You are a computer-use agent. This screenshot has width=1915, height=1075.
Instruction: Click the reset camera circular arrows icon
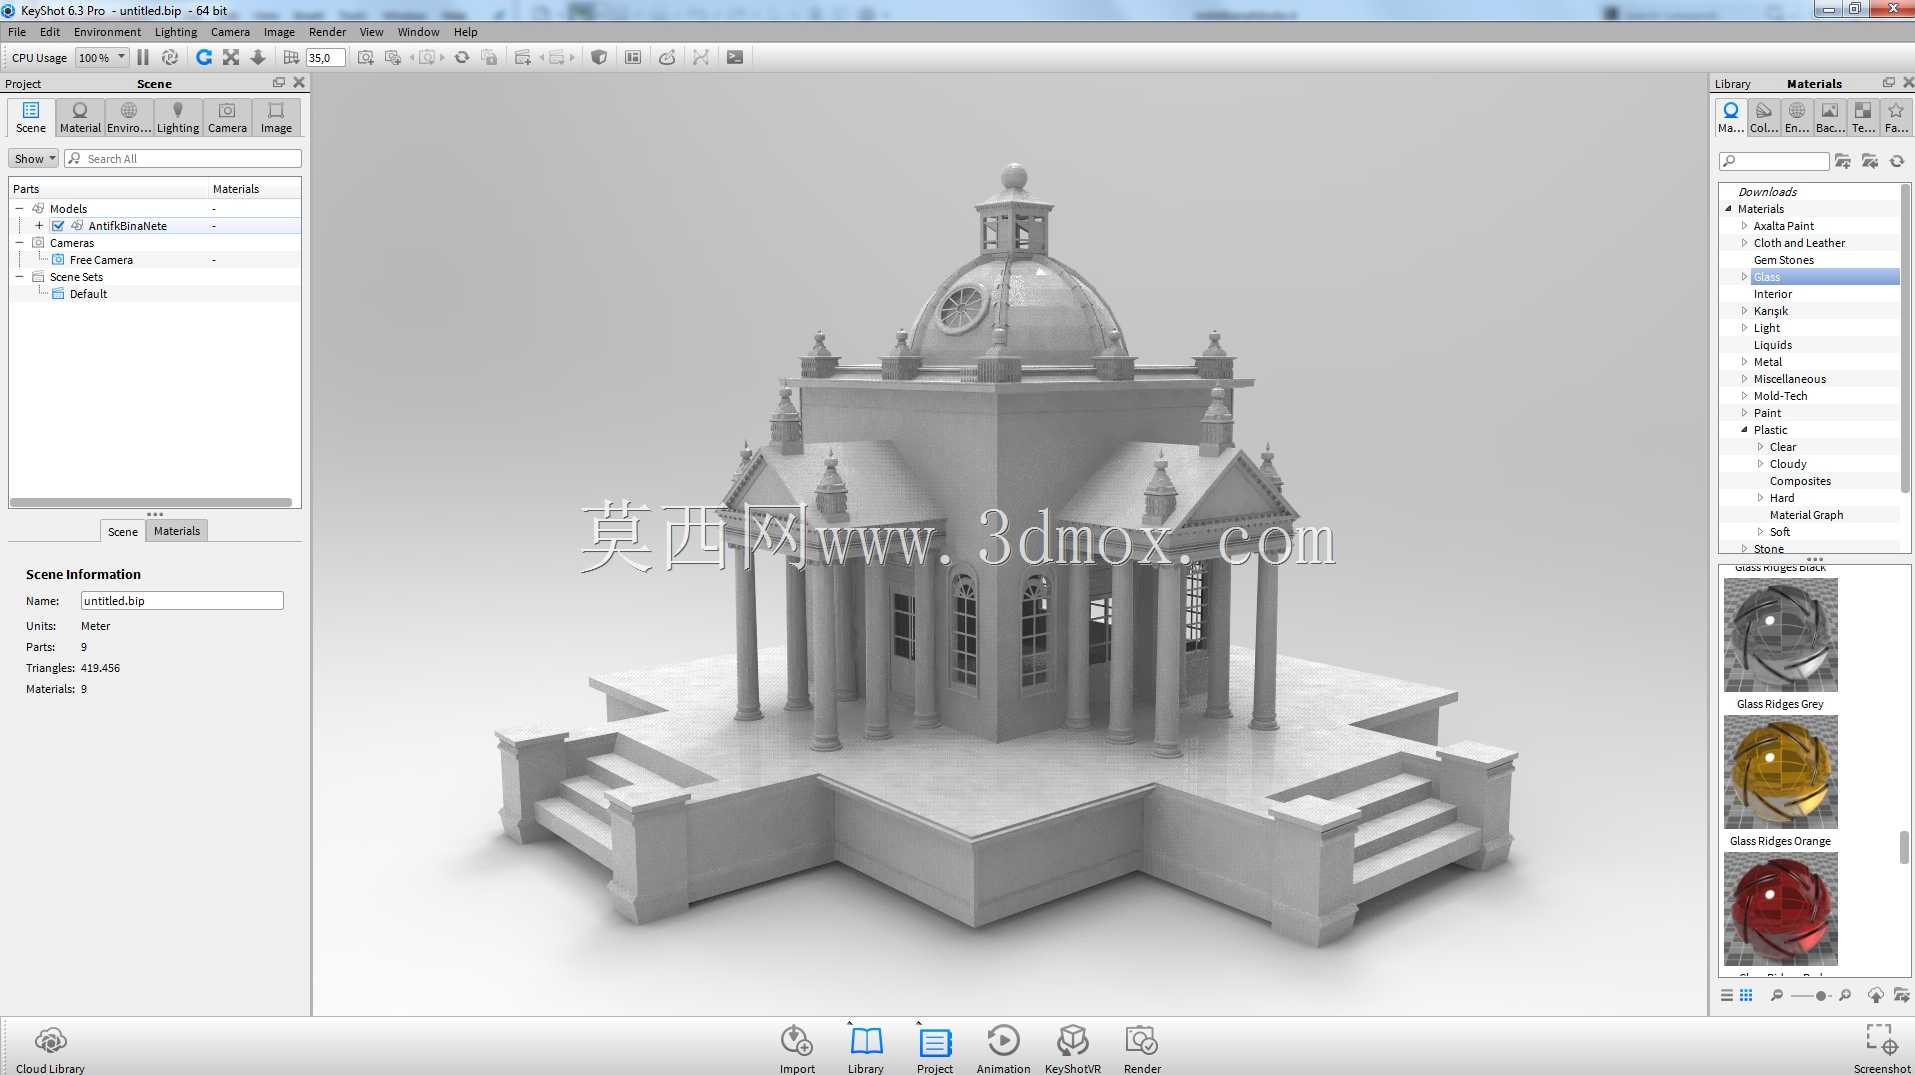pos(462,58)
